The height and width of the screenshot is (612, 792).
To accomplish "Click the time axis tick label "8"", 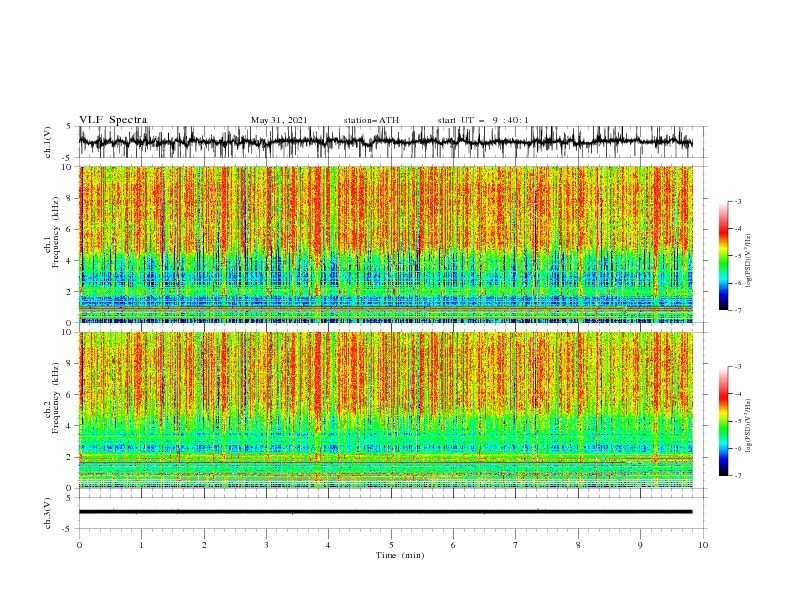I will [x=578, y=545].
